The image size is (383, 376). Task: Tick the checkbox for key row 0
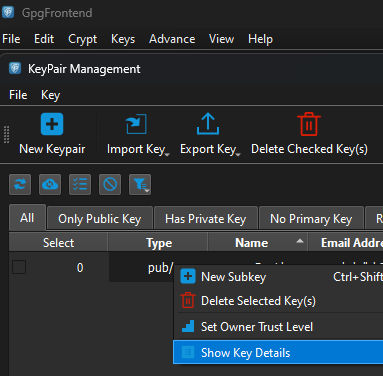pos(19,267)
